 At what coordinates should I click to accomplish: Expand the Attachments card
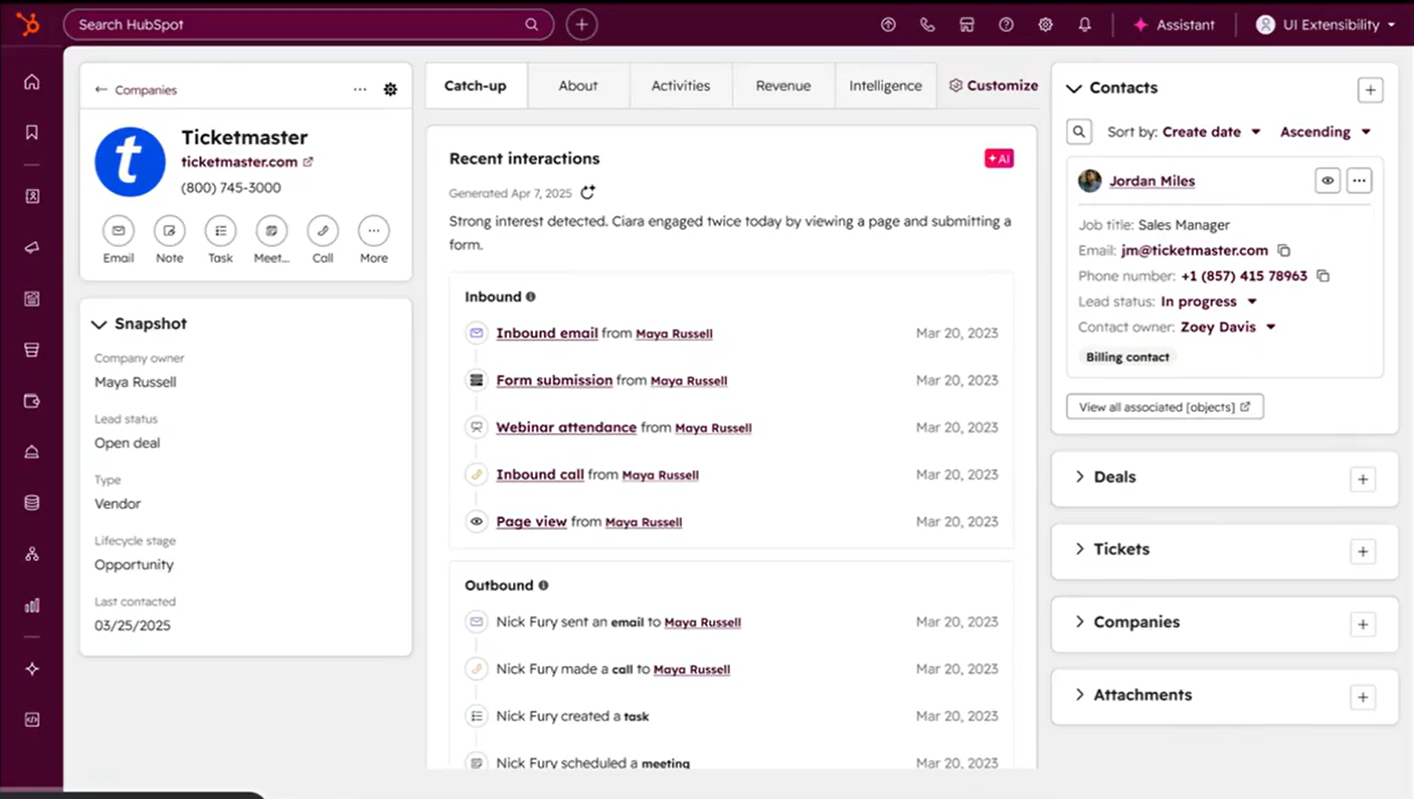[x=1080, y=695]
